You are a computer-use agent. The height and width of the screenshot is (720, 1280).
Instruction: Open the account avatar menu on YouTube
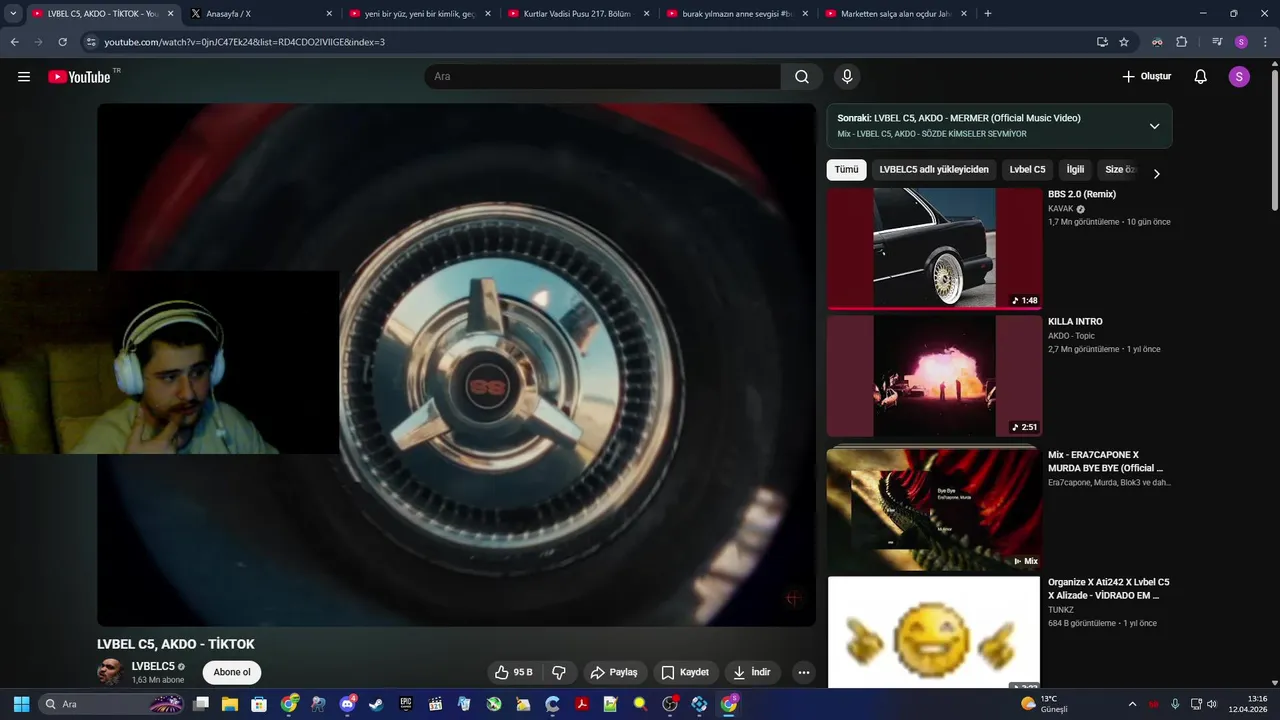click(1239, 77)
